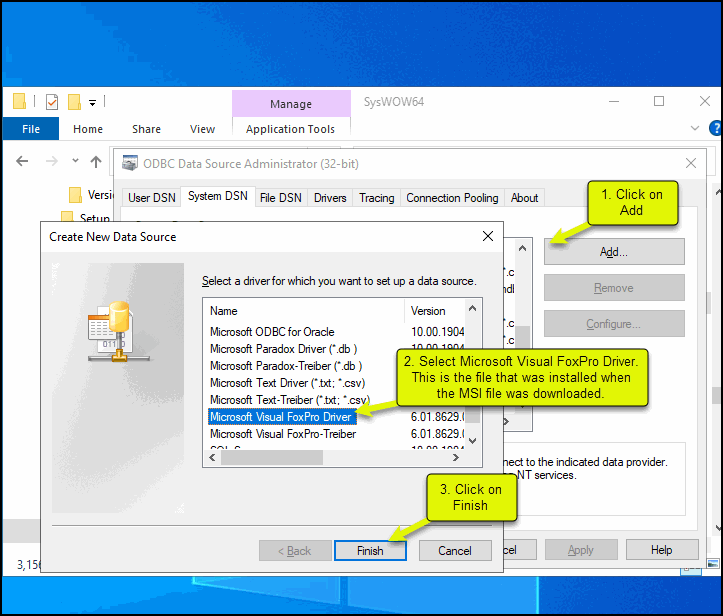Click the Apply button in ODBC Administrator

[x=581, y=550]
